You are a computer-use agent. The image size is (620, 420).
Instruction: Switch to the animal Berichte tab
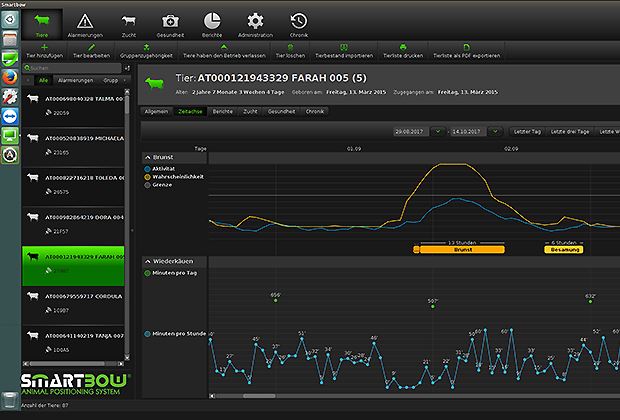[223, 112]
